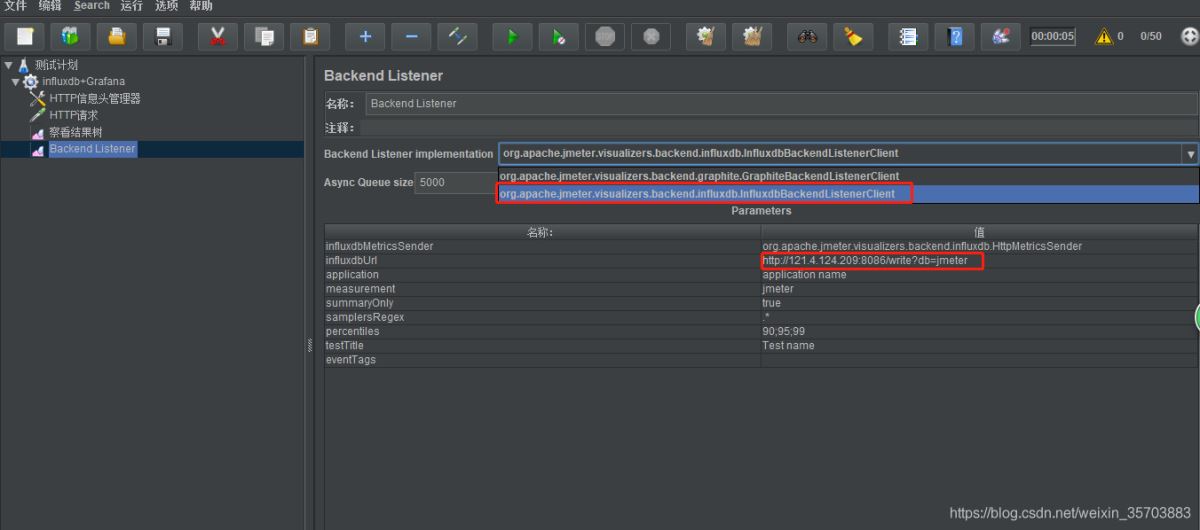1200x530 pixels.
Task: Click the blue plus Expand All icon
Action: click(365, 37)
